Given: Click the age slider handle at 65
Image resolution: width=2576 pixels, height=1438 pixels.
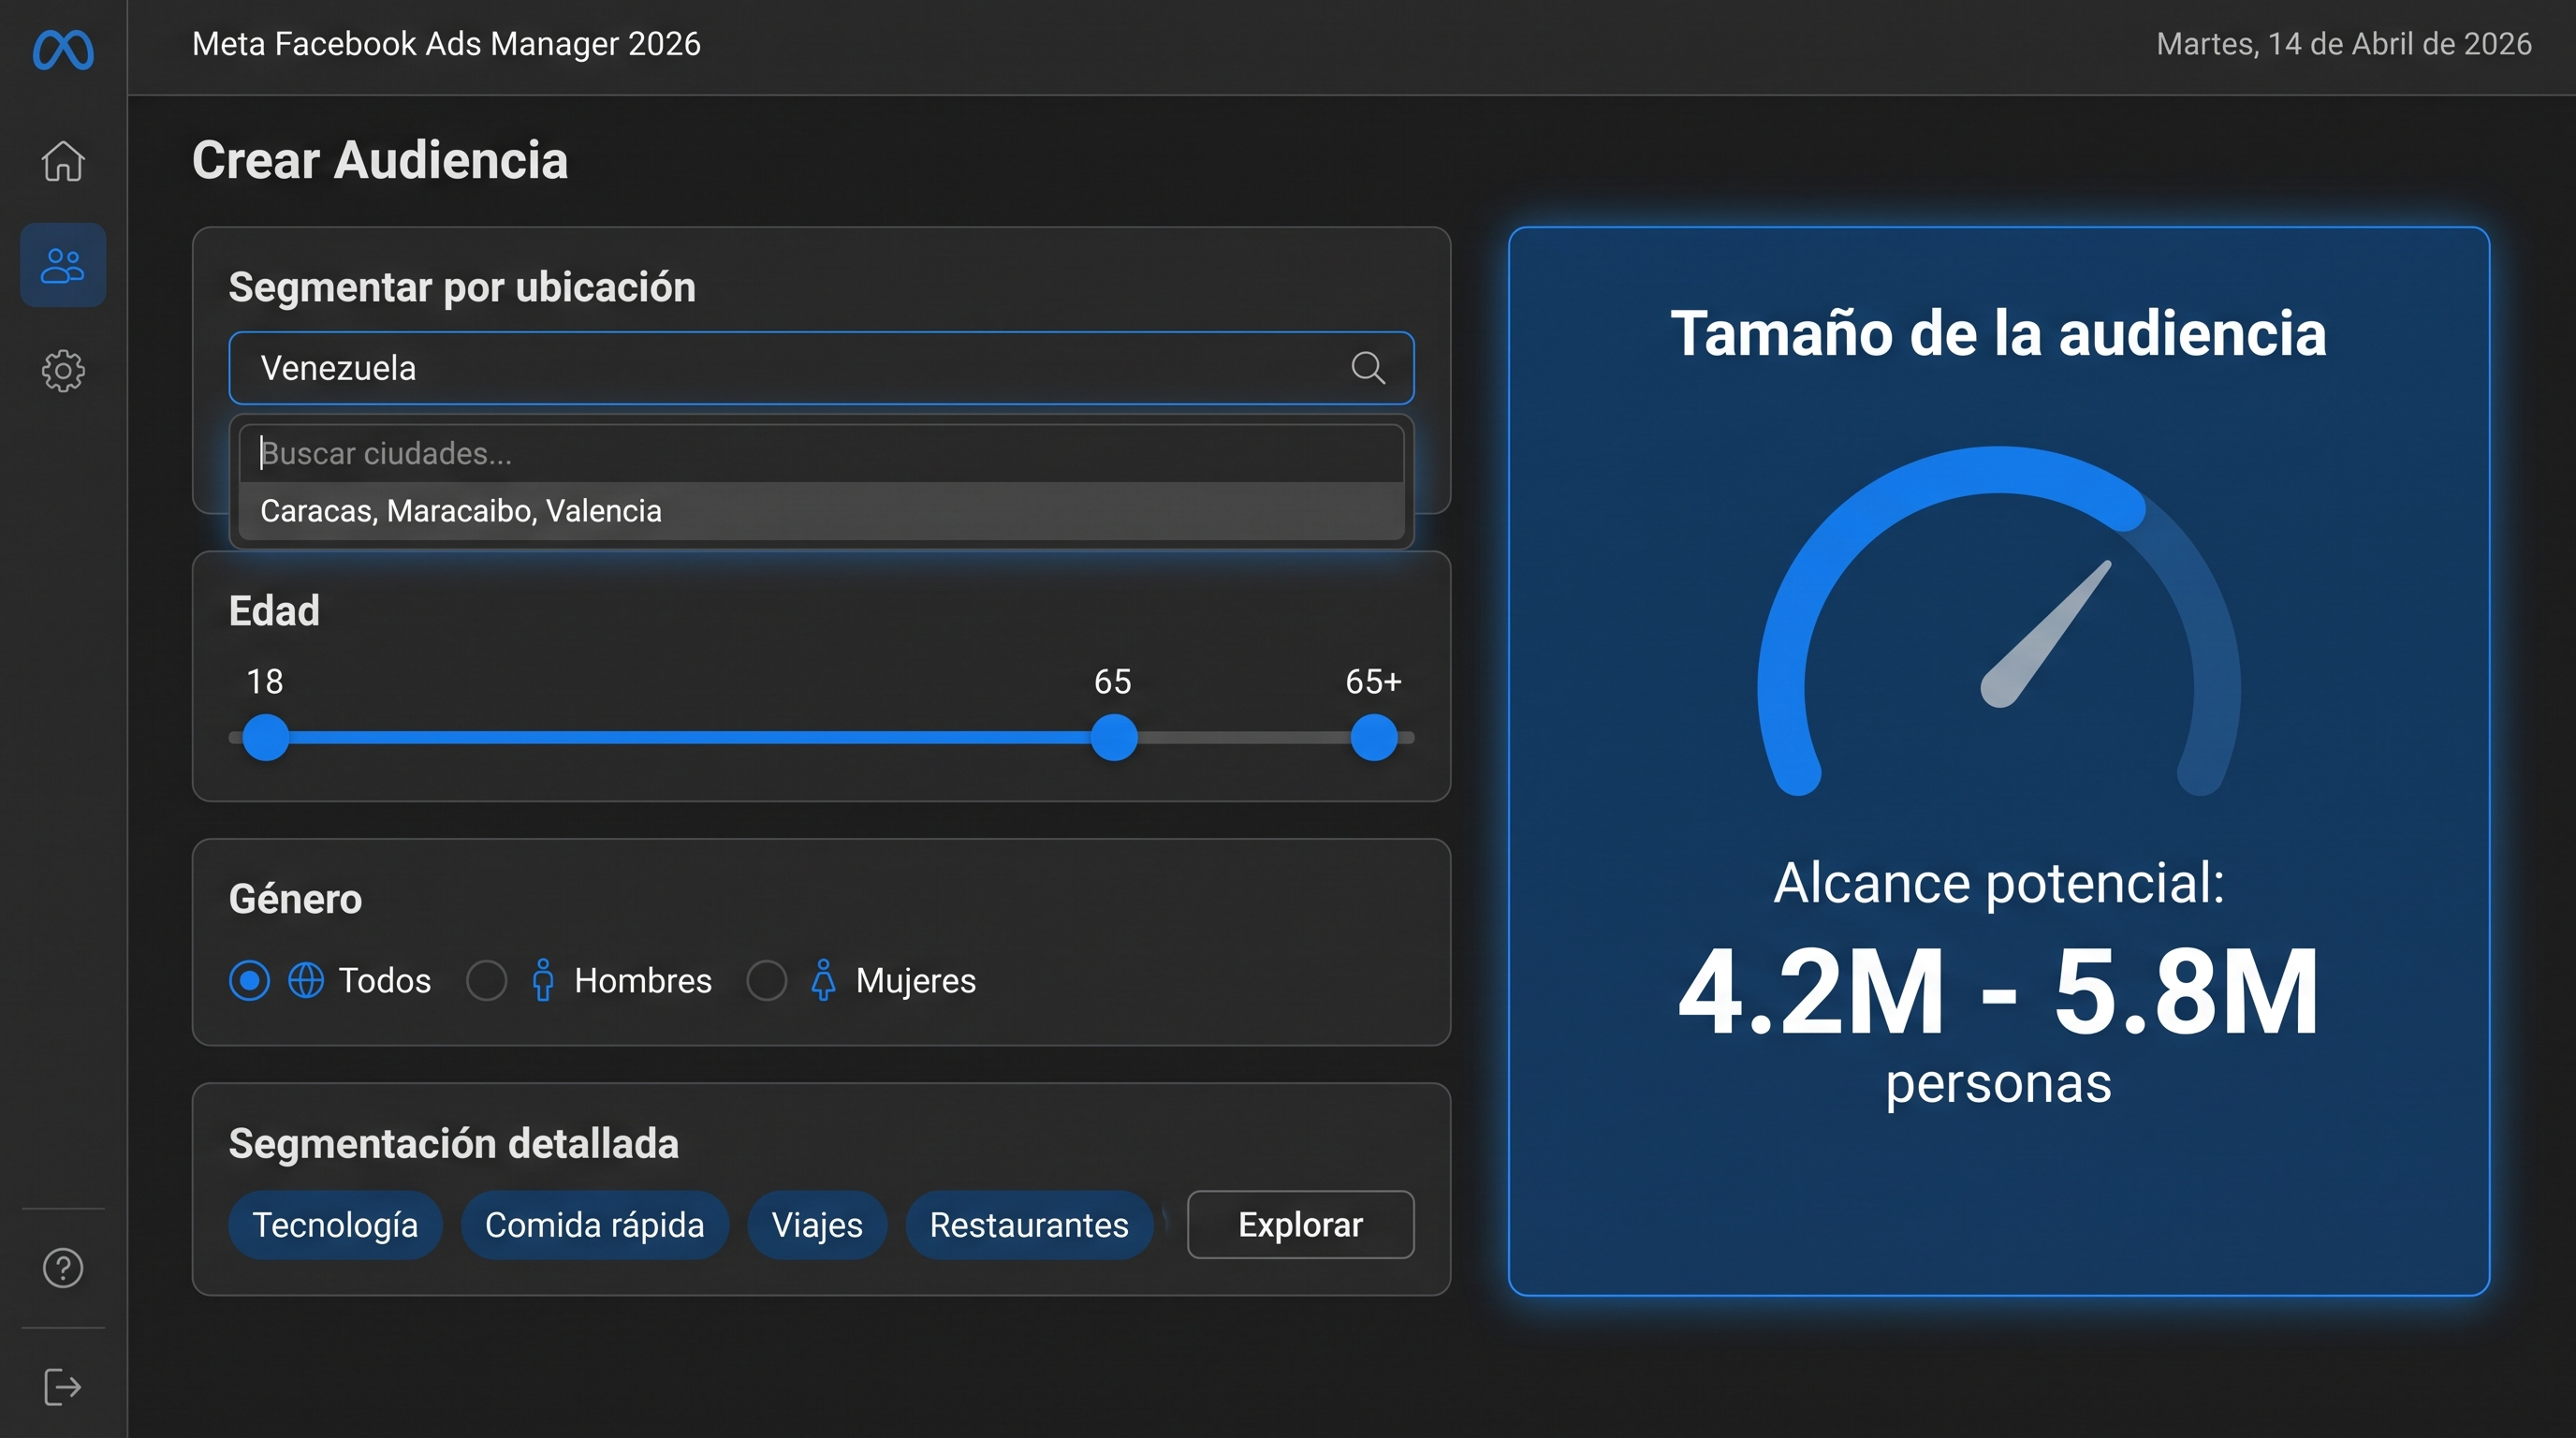Looking at the screenshot, I should 1114,738.
